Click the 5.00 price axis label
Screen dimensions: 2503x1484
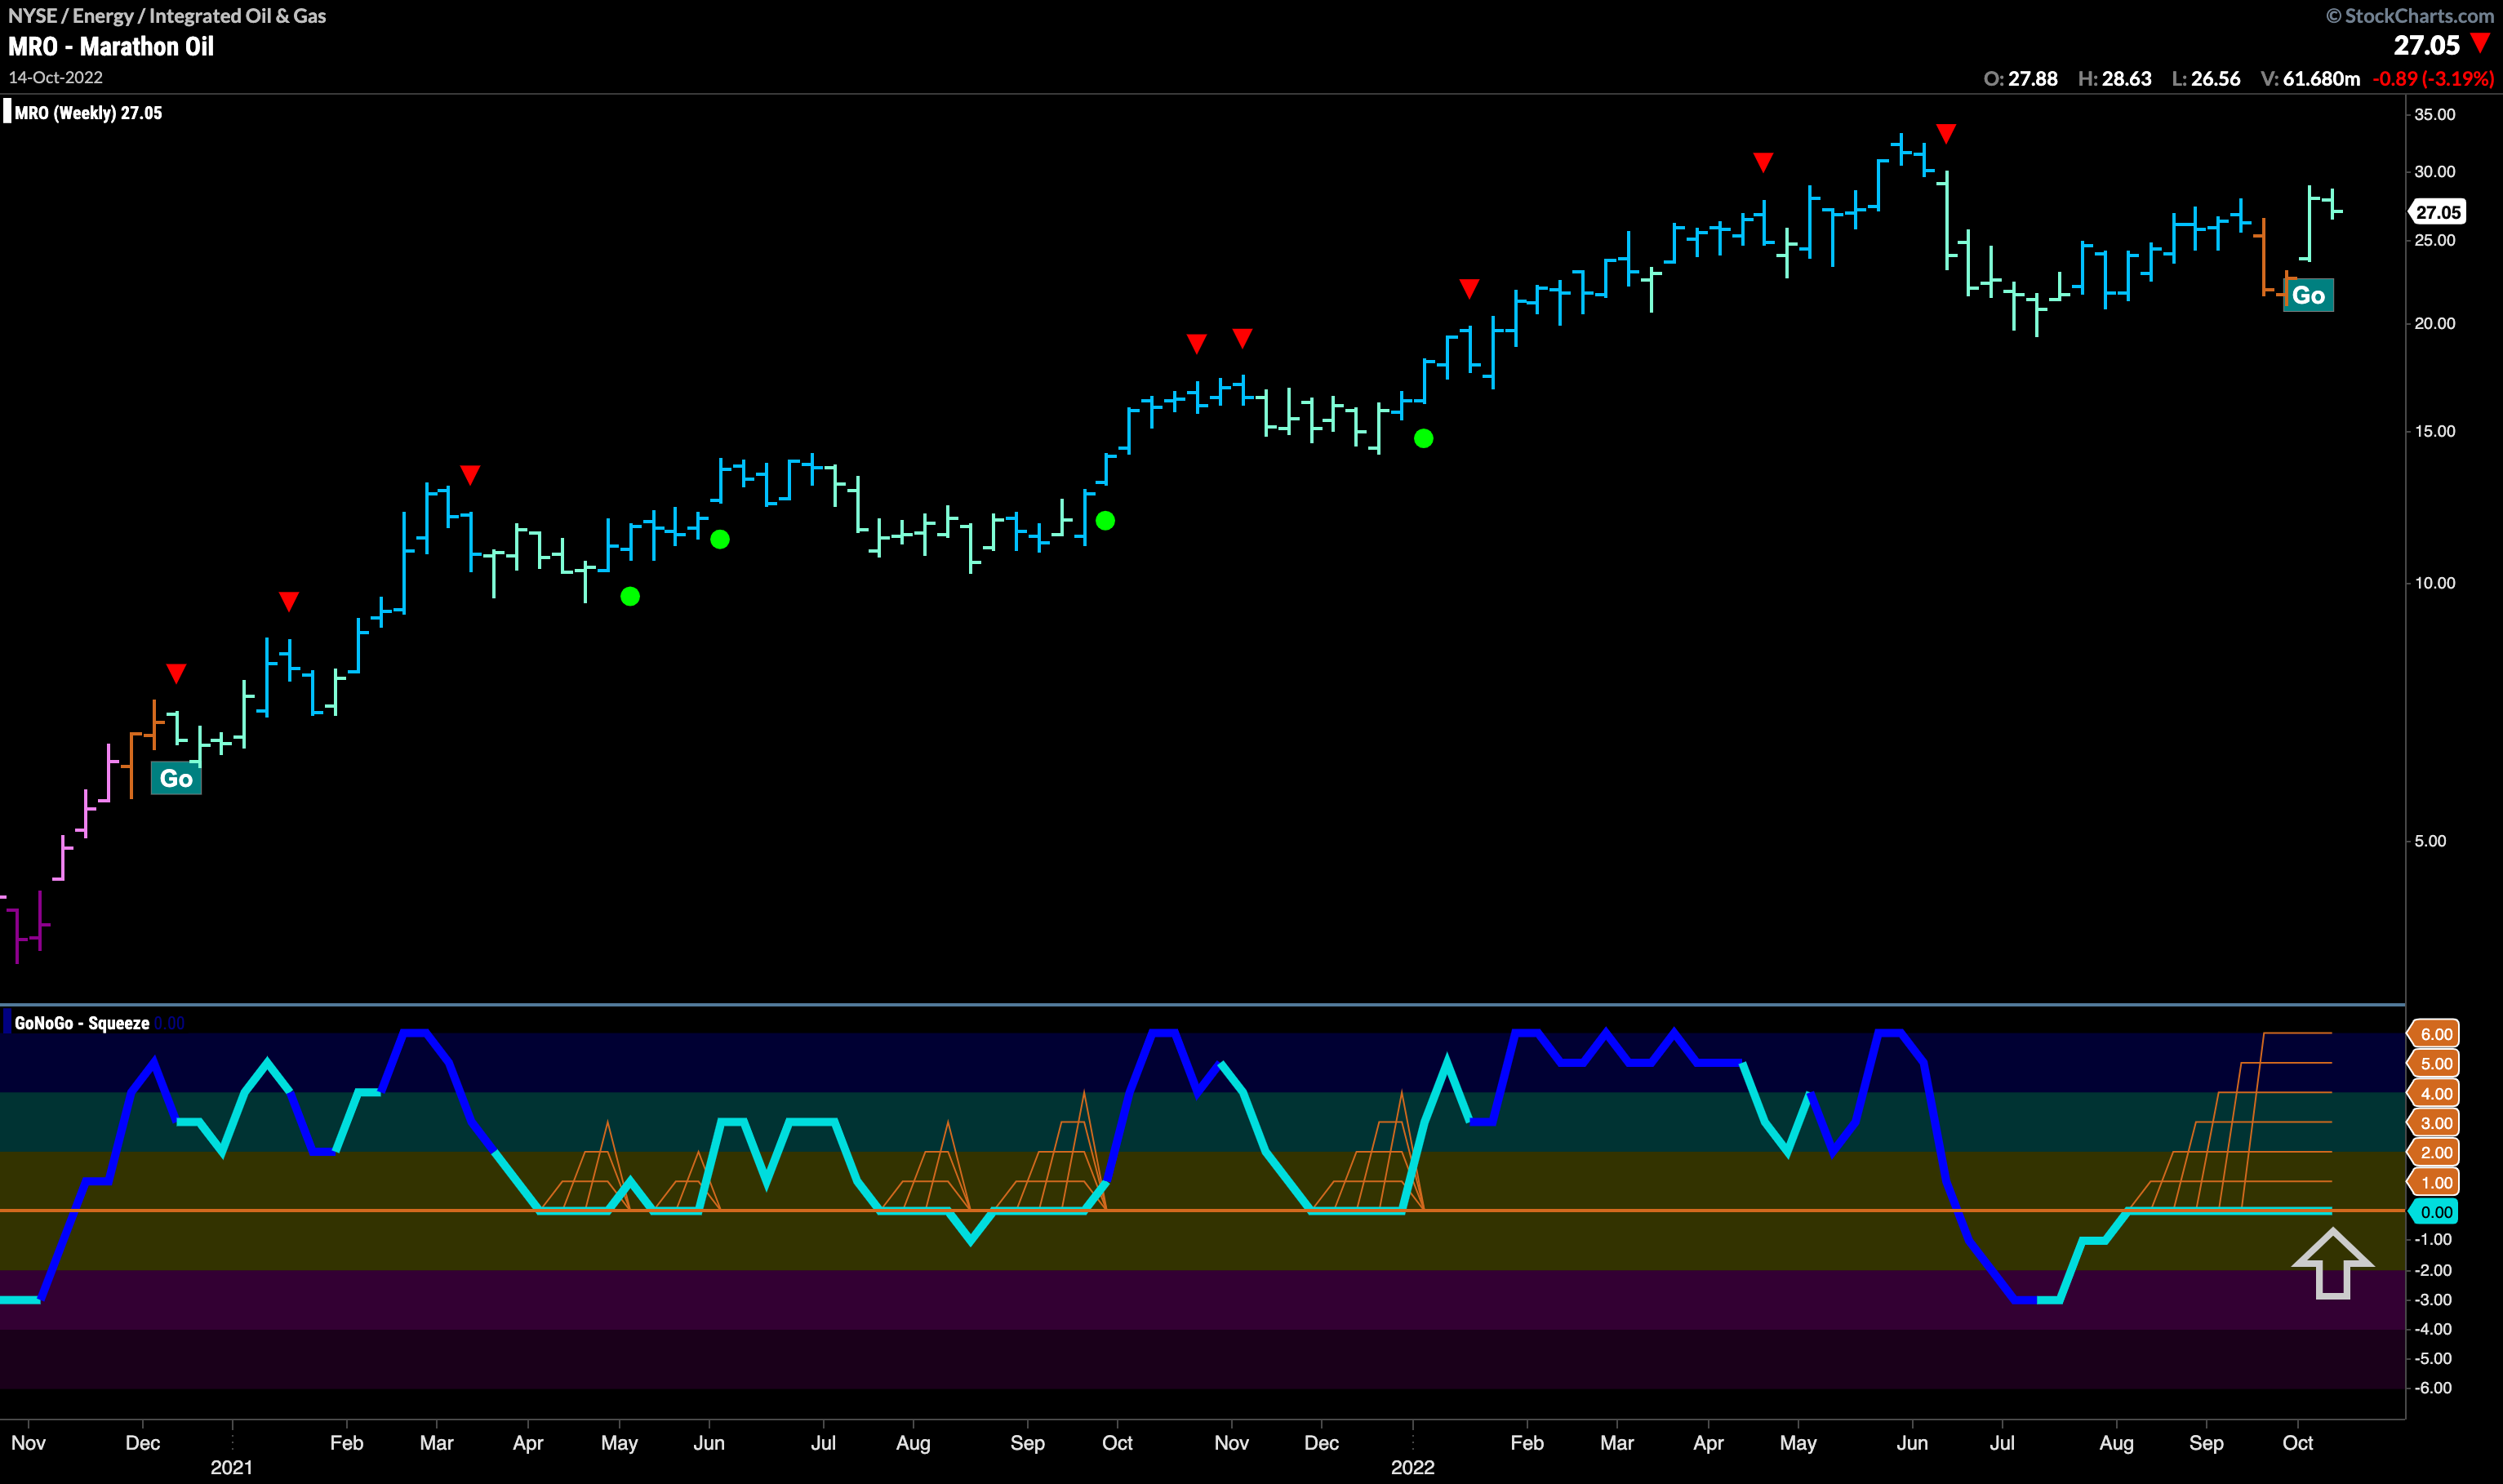(x=2430, y=841)
